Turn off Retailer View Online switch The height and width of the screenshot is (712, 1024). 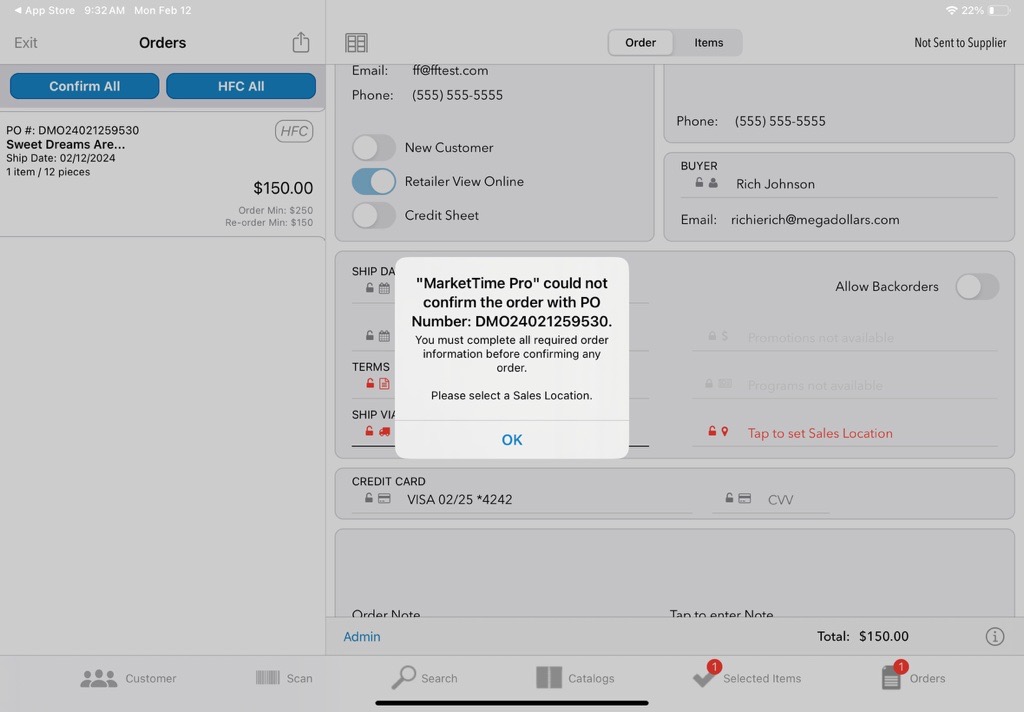pos(374,182)
